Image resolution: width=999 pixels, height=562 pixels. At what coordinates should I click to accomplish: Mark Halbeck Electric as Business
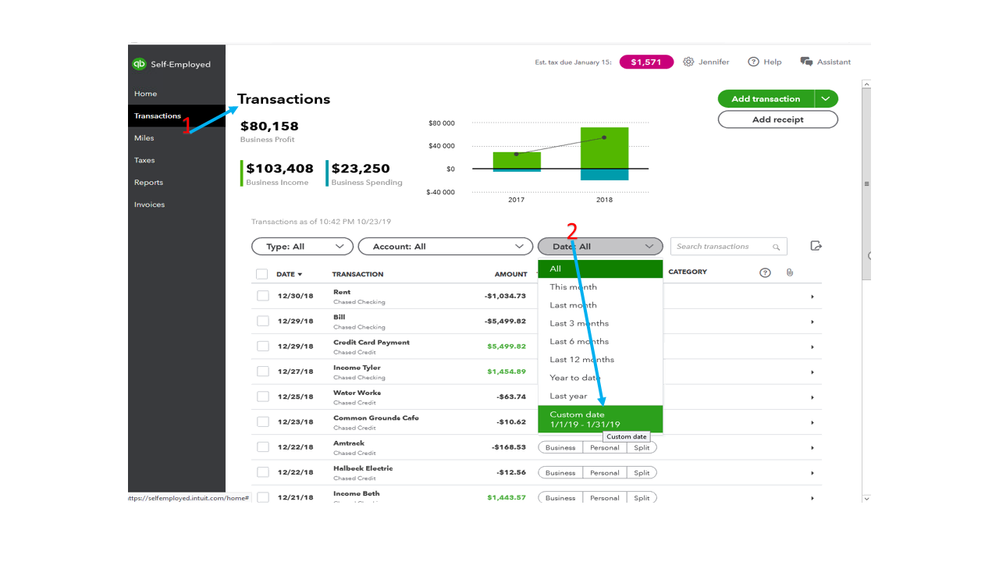(x=561, y=473)
